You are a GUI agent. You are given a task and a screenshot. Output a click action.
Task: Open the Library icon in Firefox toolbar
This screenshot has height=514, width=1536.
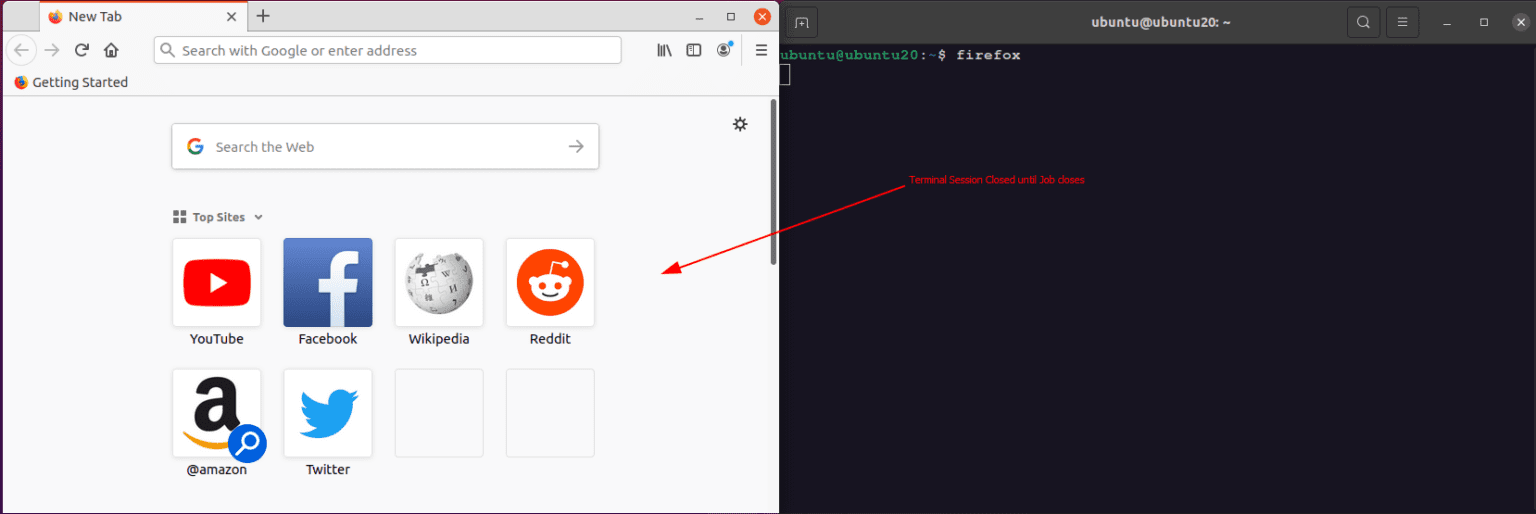coord(664,50)
